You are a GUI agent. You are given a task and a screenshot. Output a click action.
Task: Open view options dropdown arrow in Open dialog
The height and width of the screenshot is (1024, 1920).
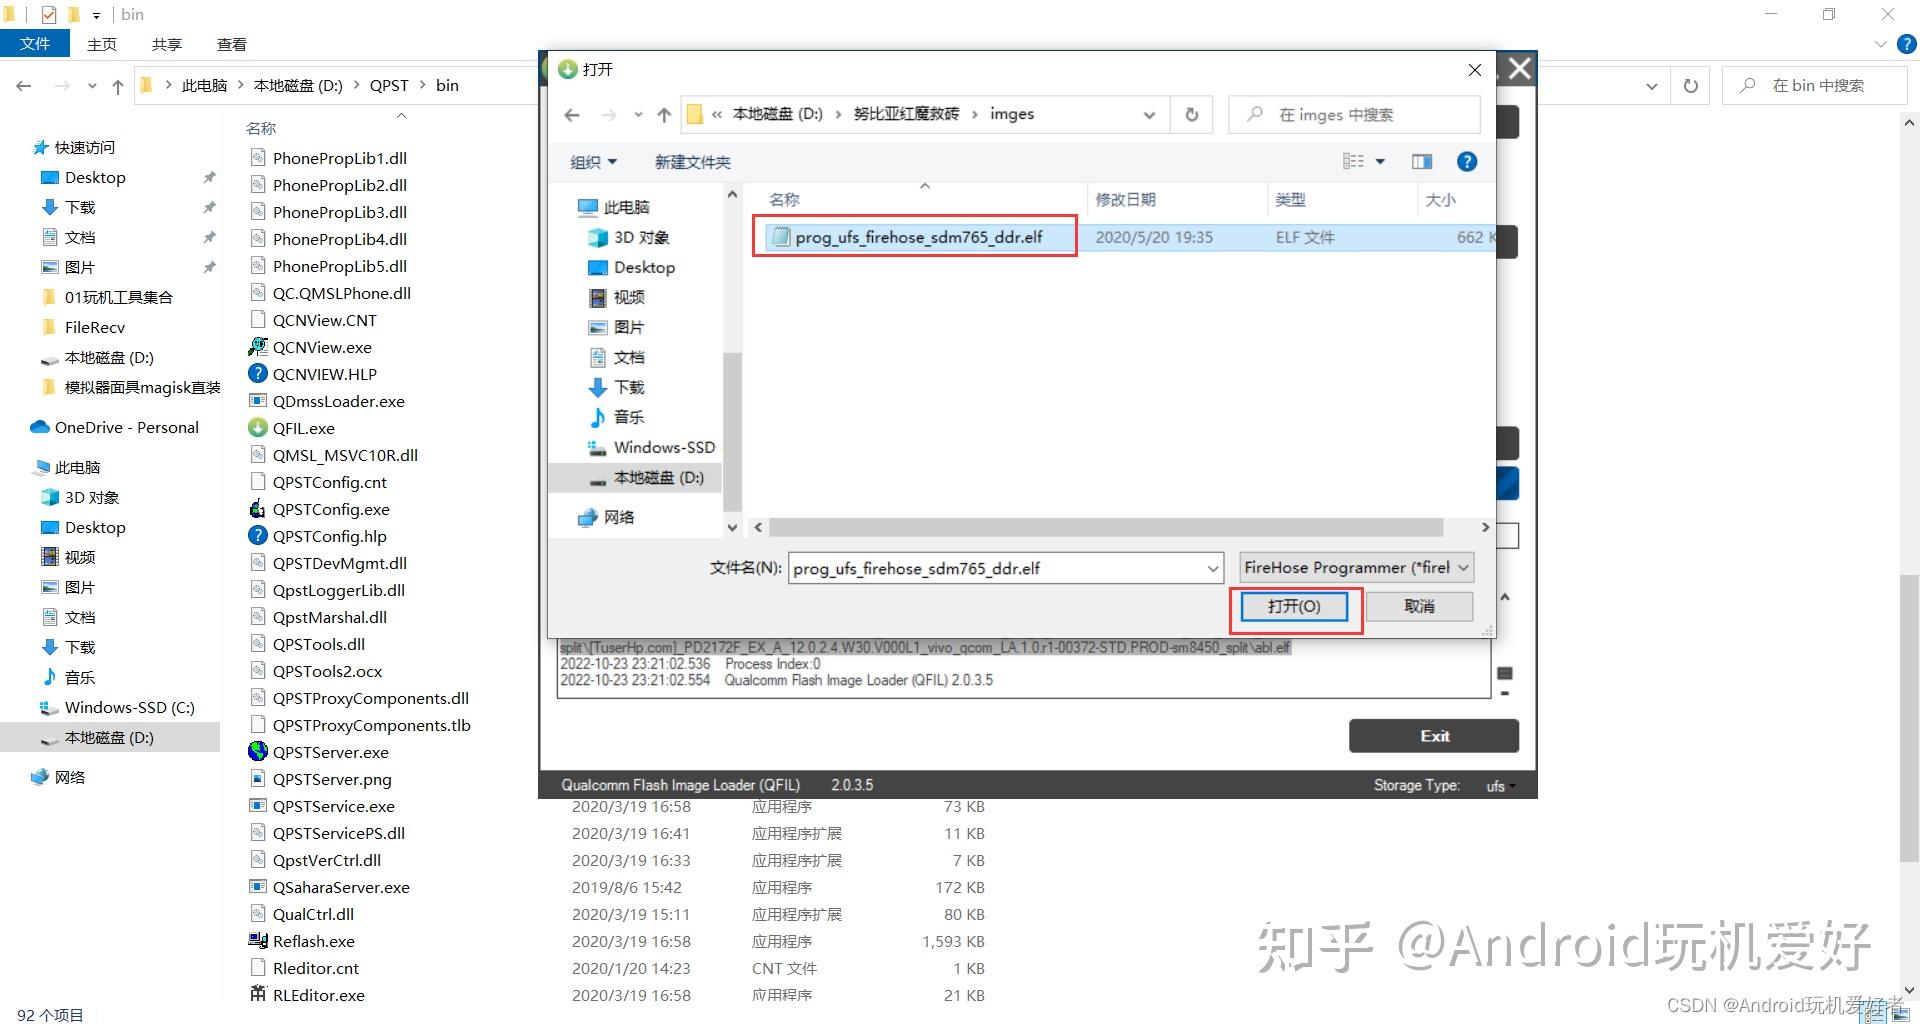pos(1380,162)
